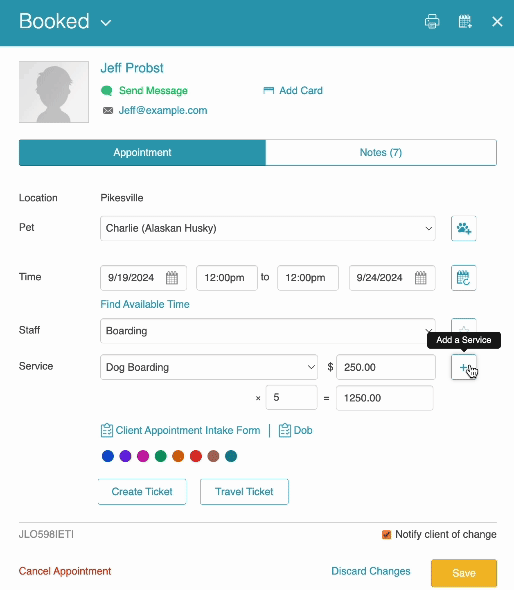Select the red color dot
Screen dimensions: 514x590
[x=196, y=456]
